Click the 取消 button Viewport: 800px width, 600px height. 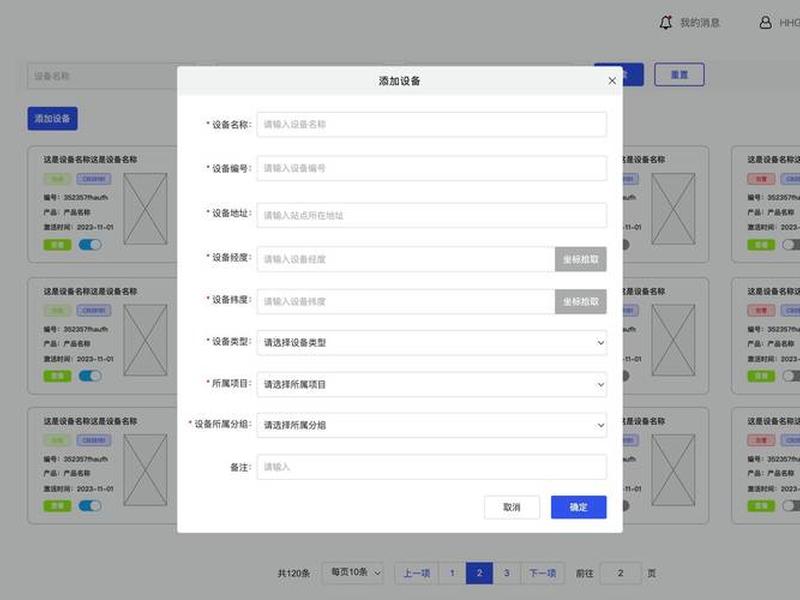coord(512,507)
